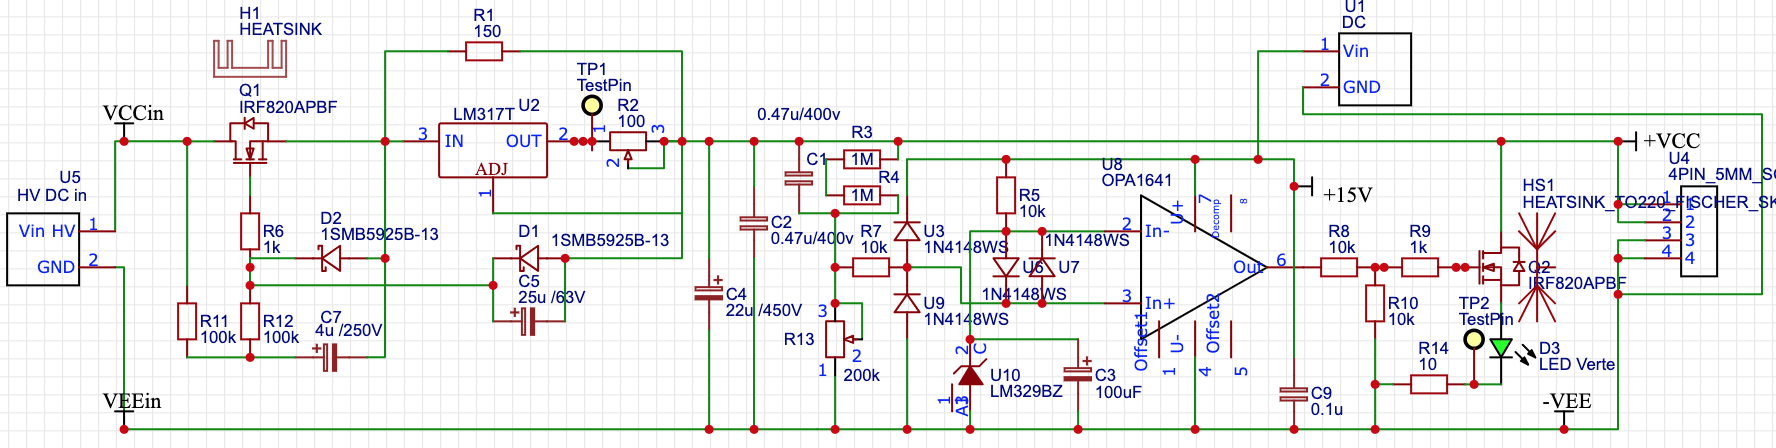Select the U1 DC module box
This screenshot has width=1776, height=448.
(x=1375, y=69)
